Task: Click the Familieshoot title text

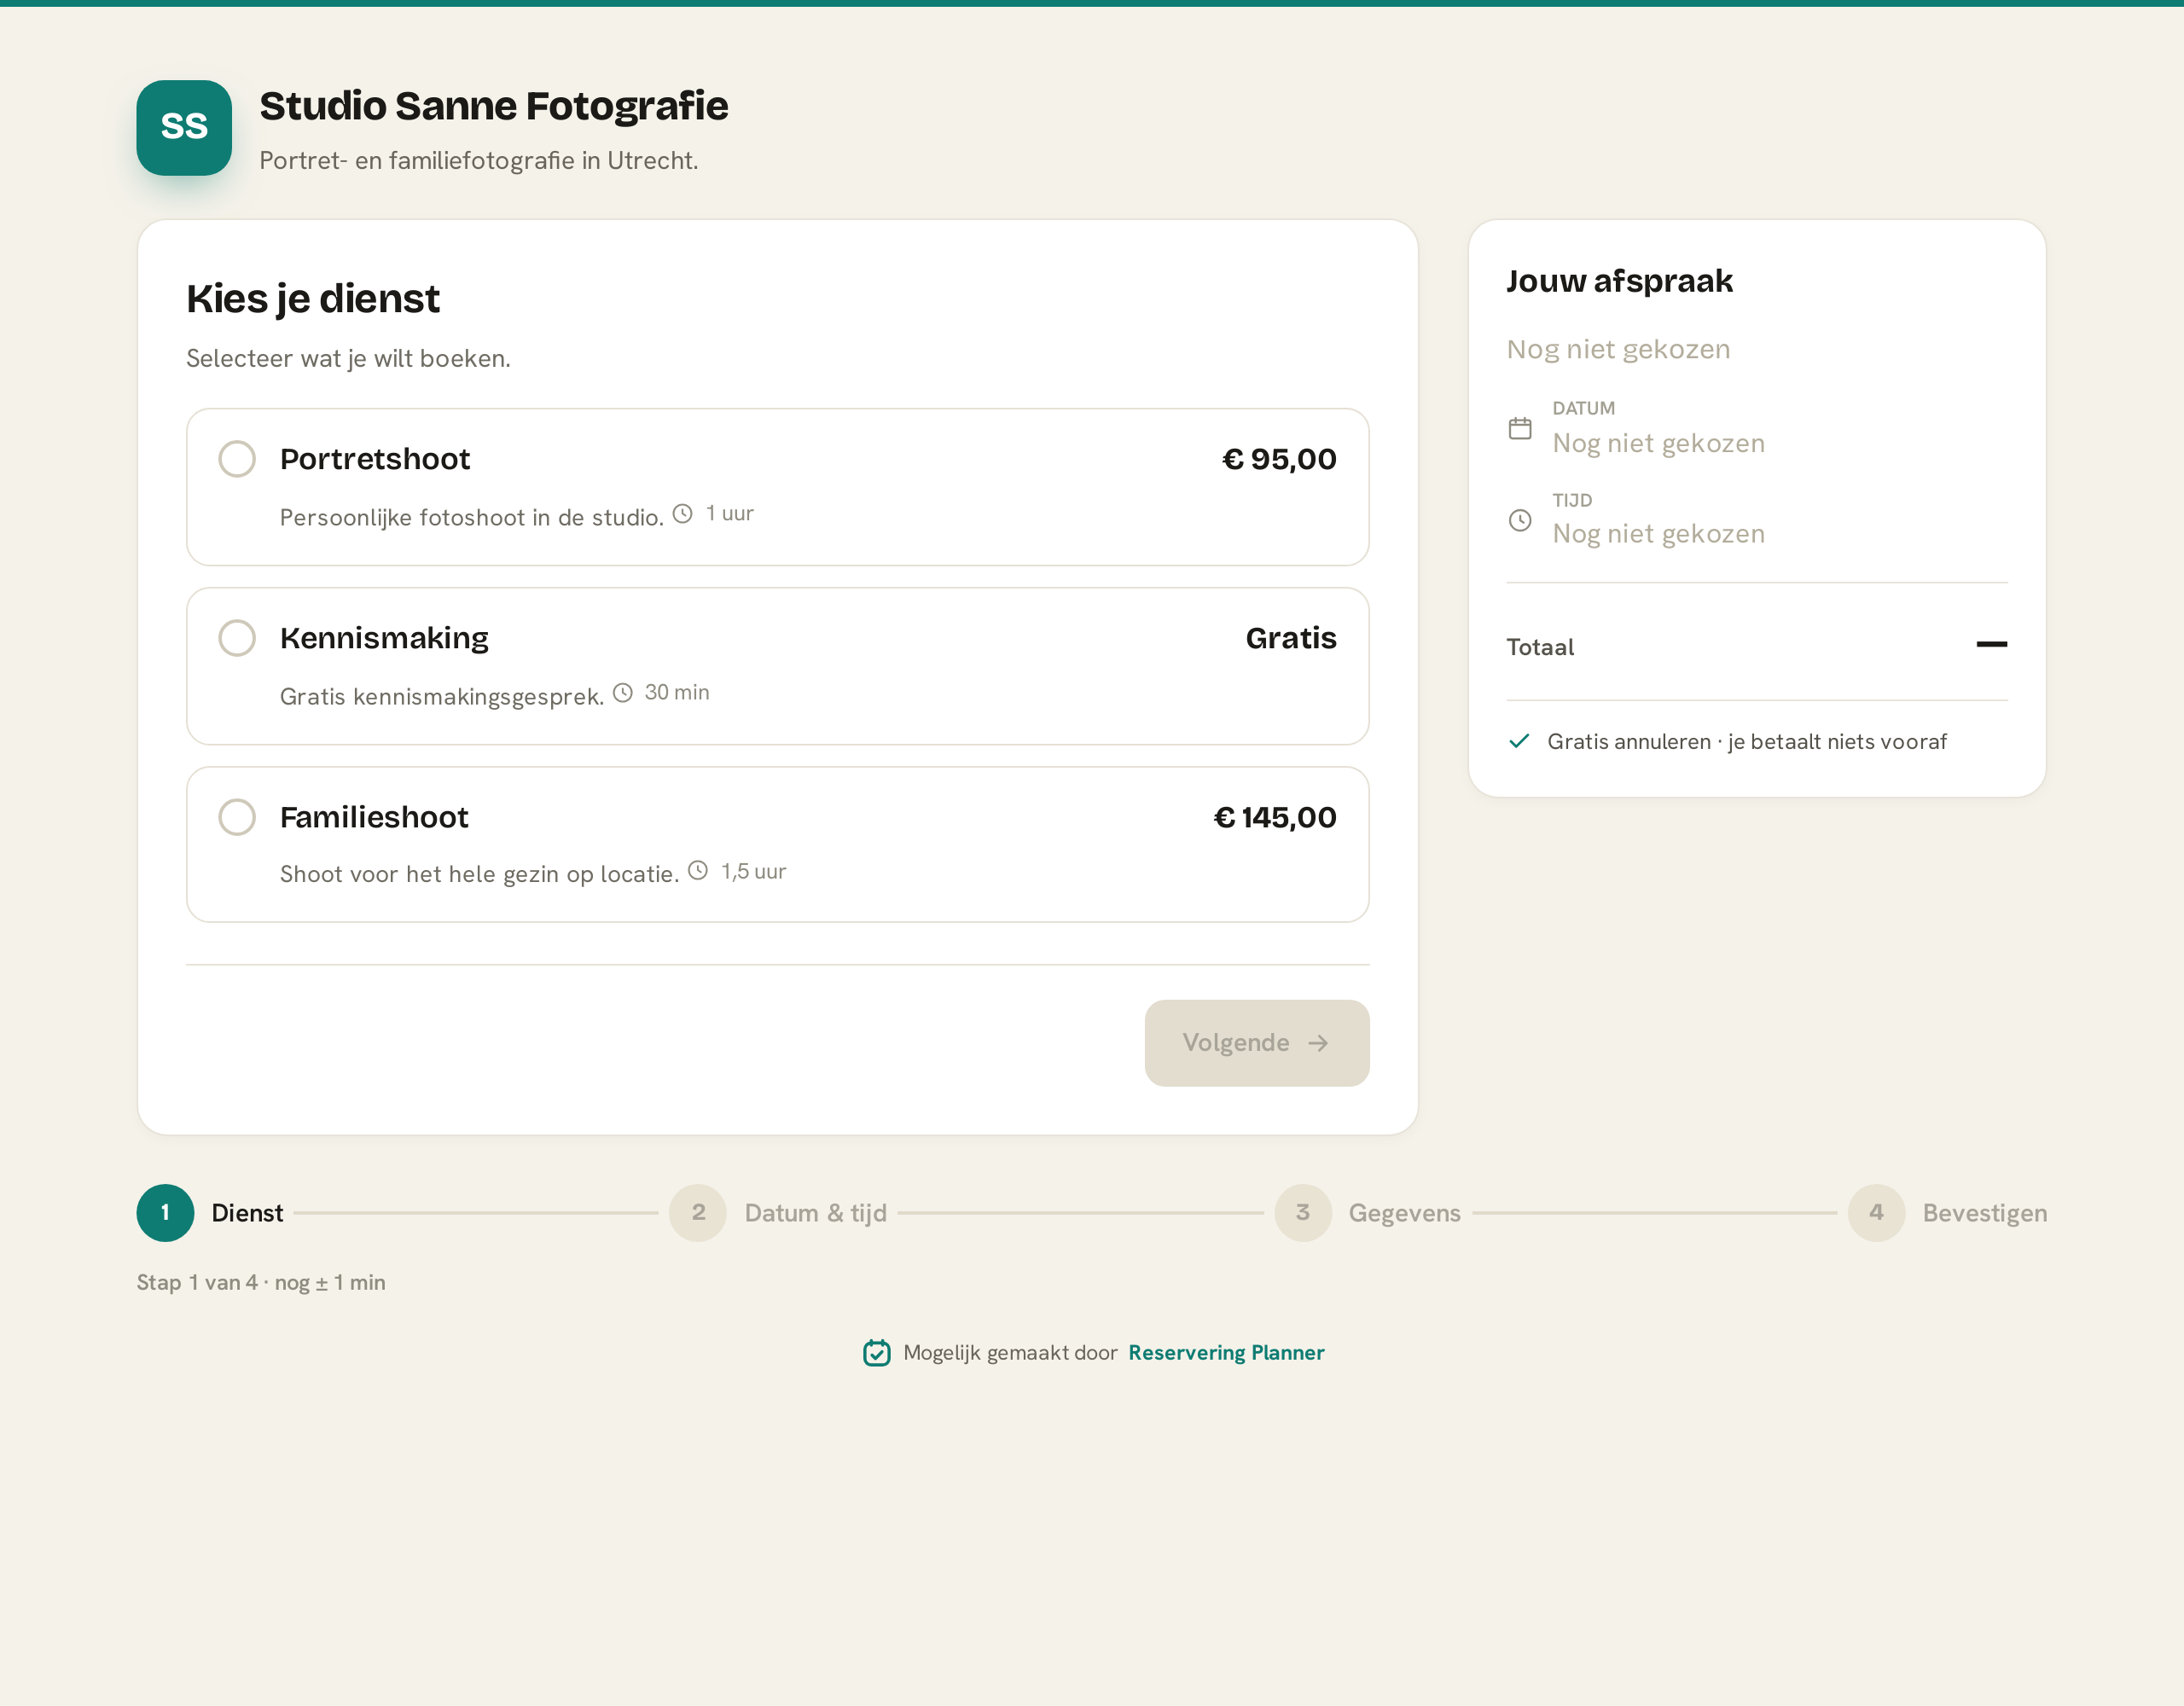Action: point(374,817)
